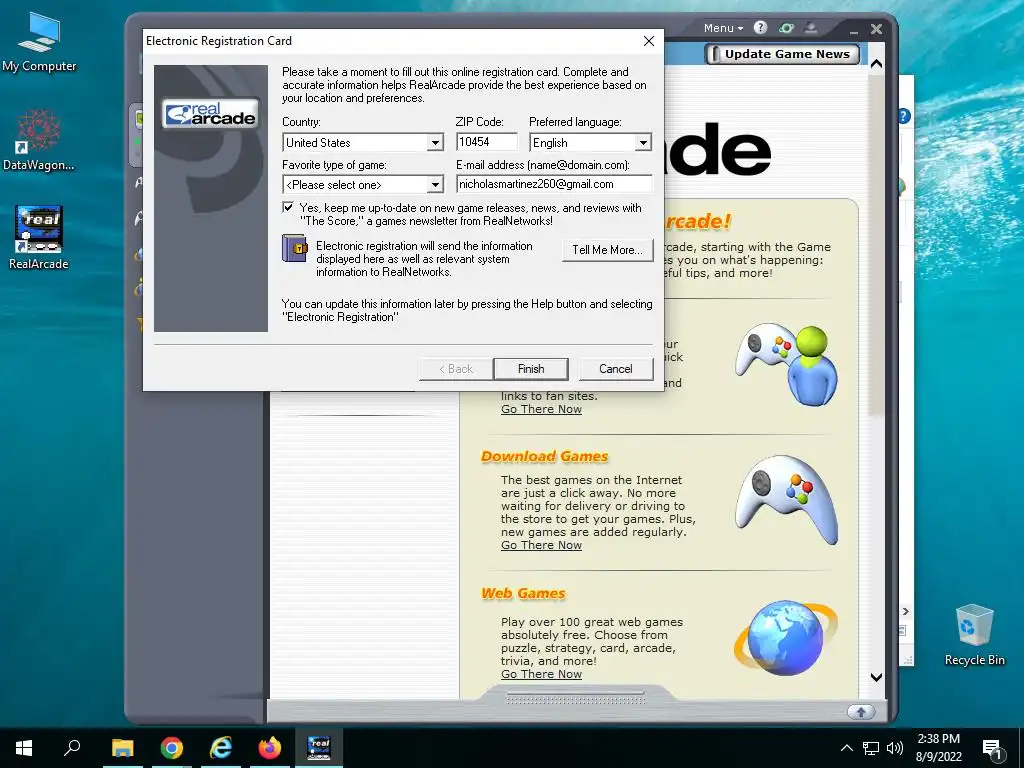This screenshot has height=768, width=1024.
Task: Click the RealArcade help question mark icon
Action: (x=760, y=27)
